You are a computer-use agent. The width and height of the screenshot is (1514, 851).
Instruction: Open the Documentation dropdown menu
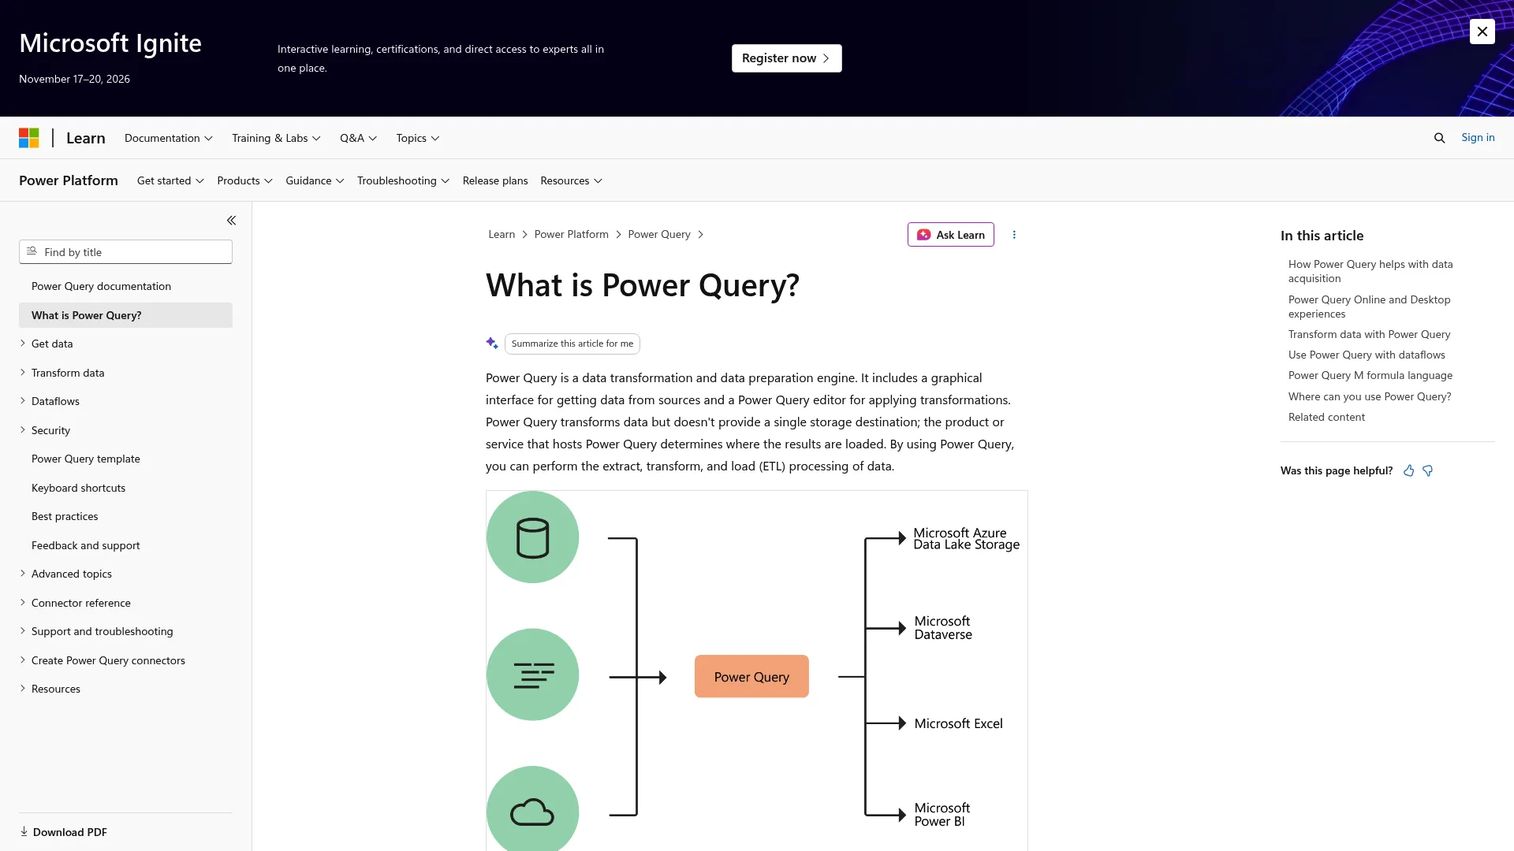coord(168,138)
